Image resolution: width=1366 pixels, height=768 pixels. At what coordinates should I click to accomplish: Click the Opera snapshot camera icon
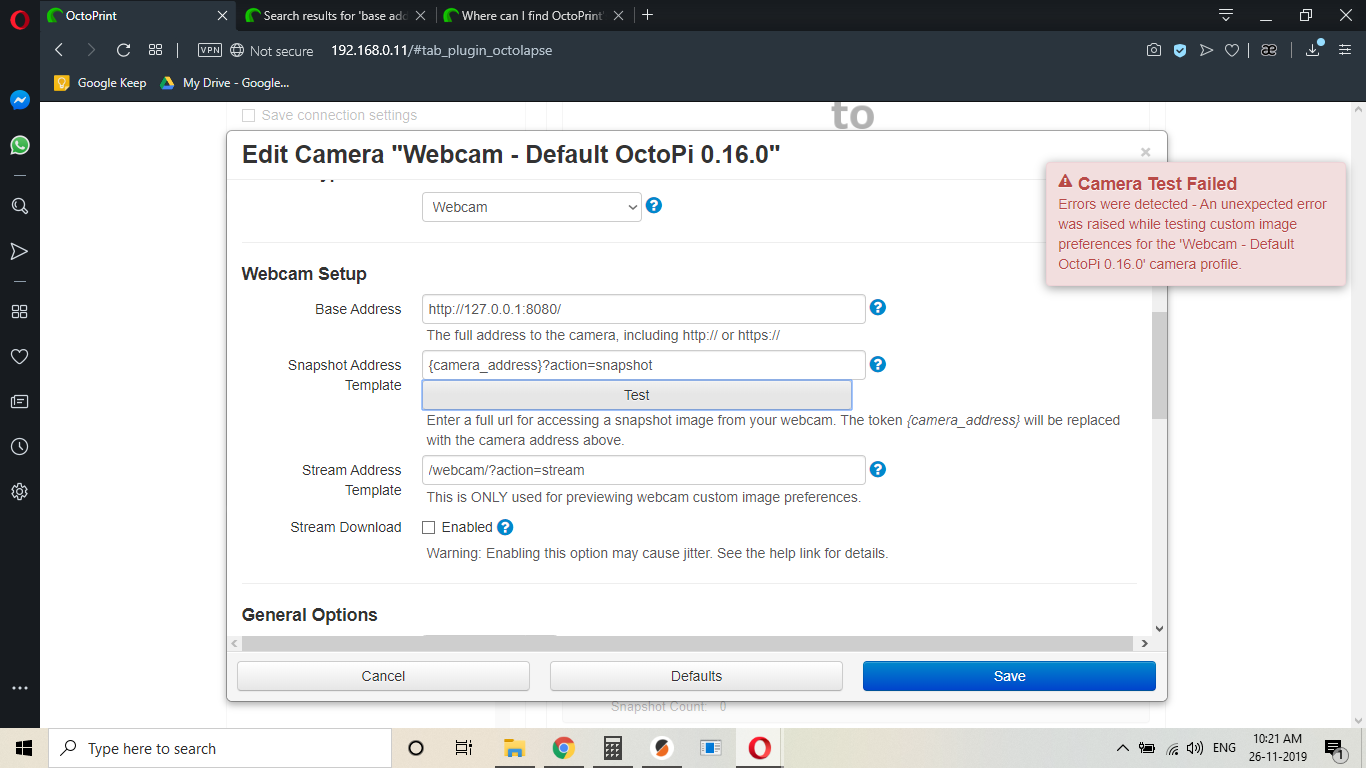tap(1154, 50)
